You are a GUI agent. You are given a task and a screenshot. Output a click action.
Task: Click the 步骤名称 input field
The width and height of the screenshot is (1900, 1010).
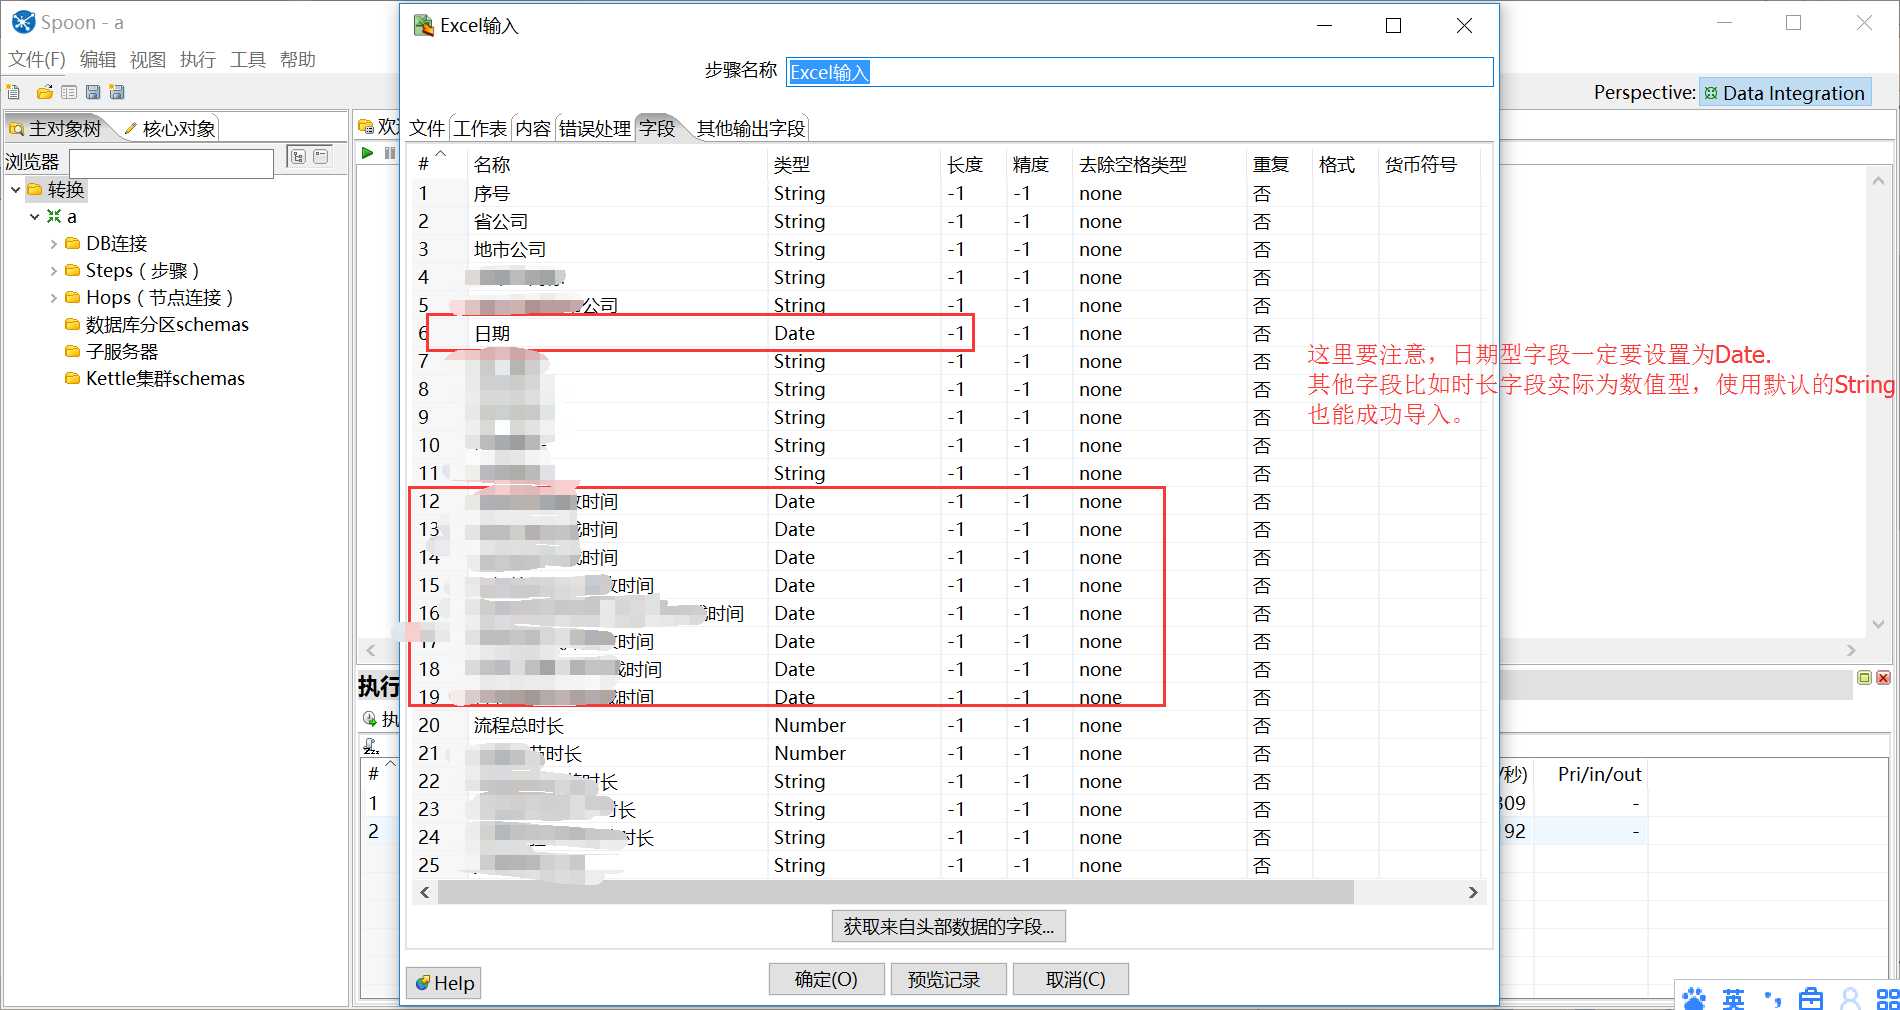point(1139,72)
